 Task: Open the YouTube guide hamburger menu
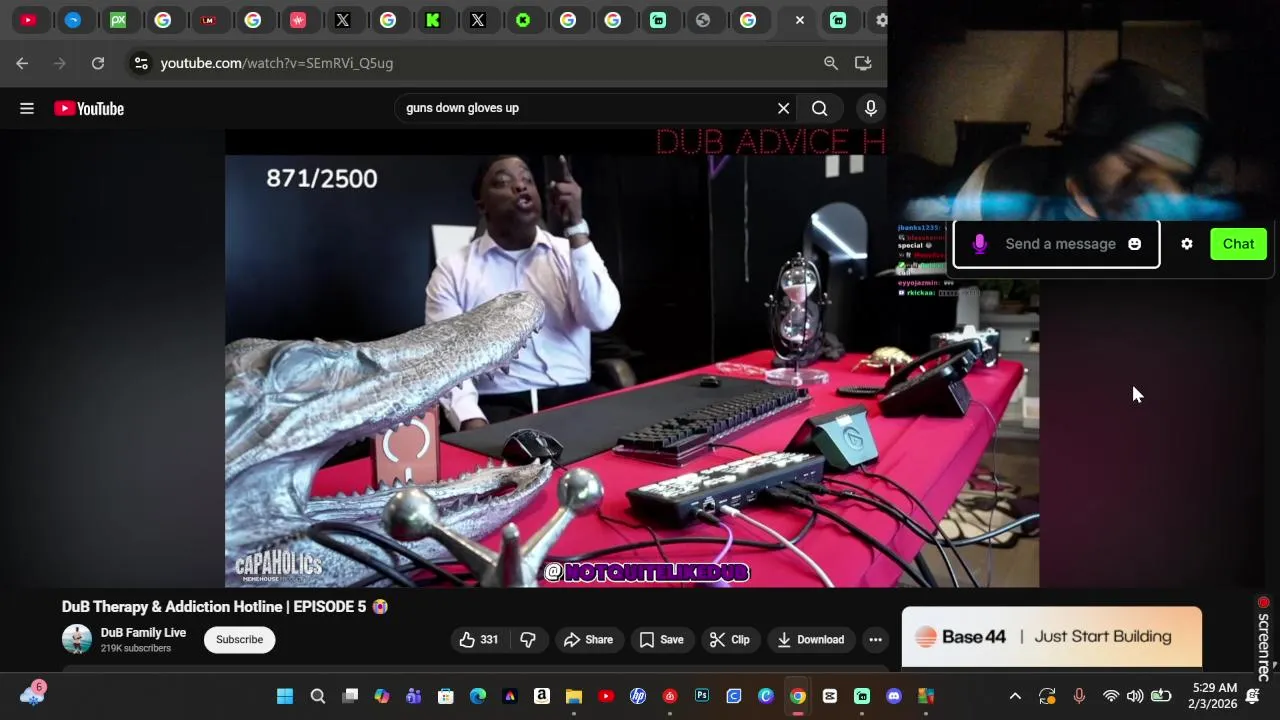click(x=27, y=108)
